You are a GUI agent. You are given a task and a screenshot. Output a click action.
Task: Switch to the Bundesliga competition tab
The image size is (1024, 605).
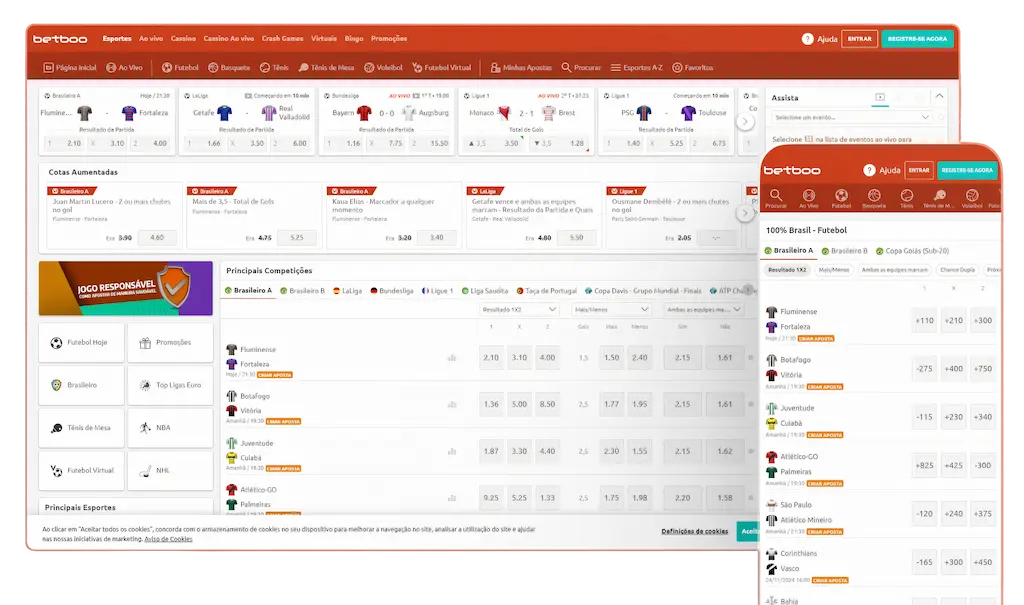[x=392, y=291]
